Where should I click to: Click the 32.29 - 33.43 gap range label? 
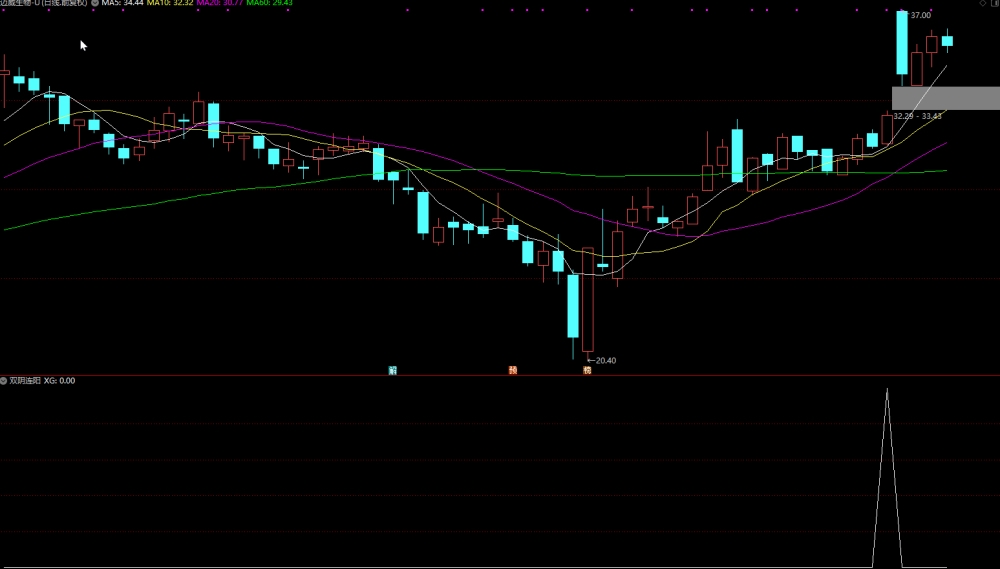pyautogui.click(x=917, y=116)
